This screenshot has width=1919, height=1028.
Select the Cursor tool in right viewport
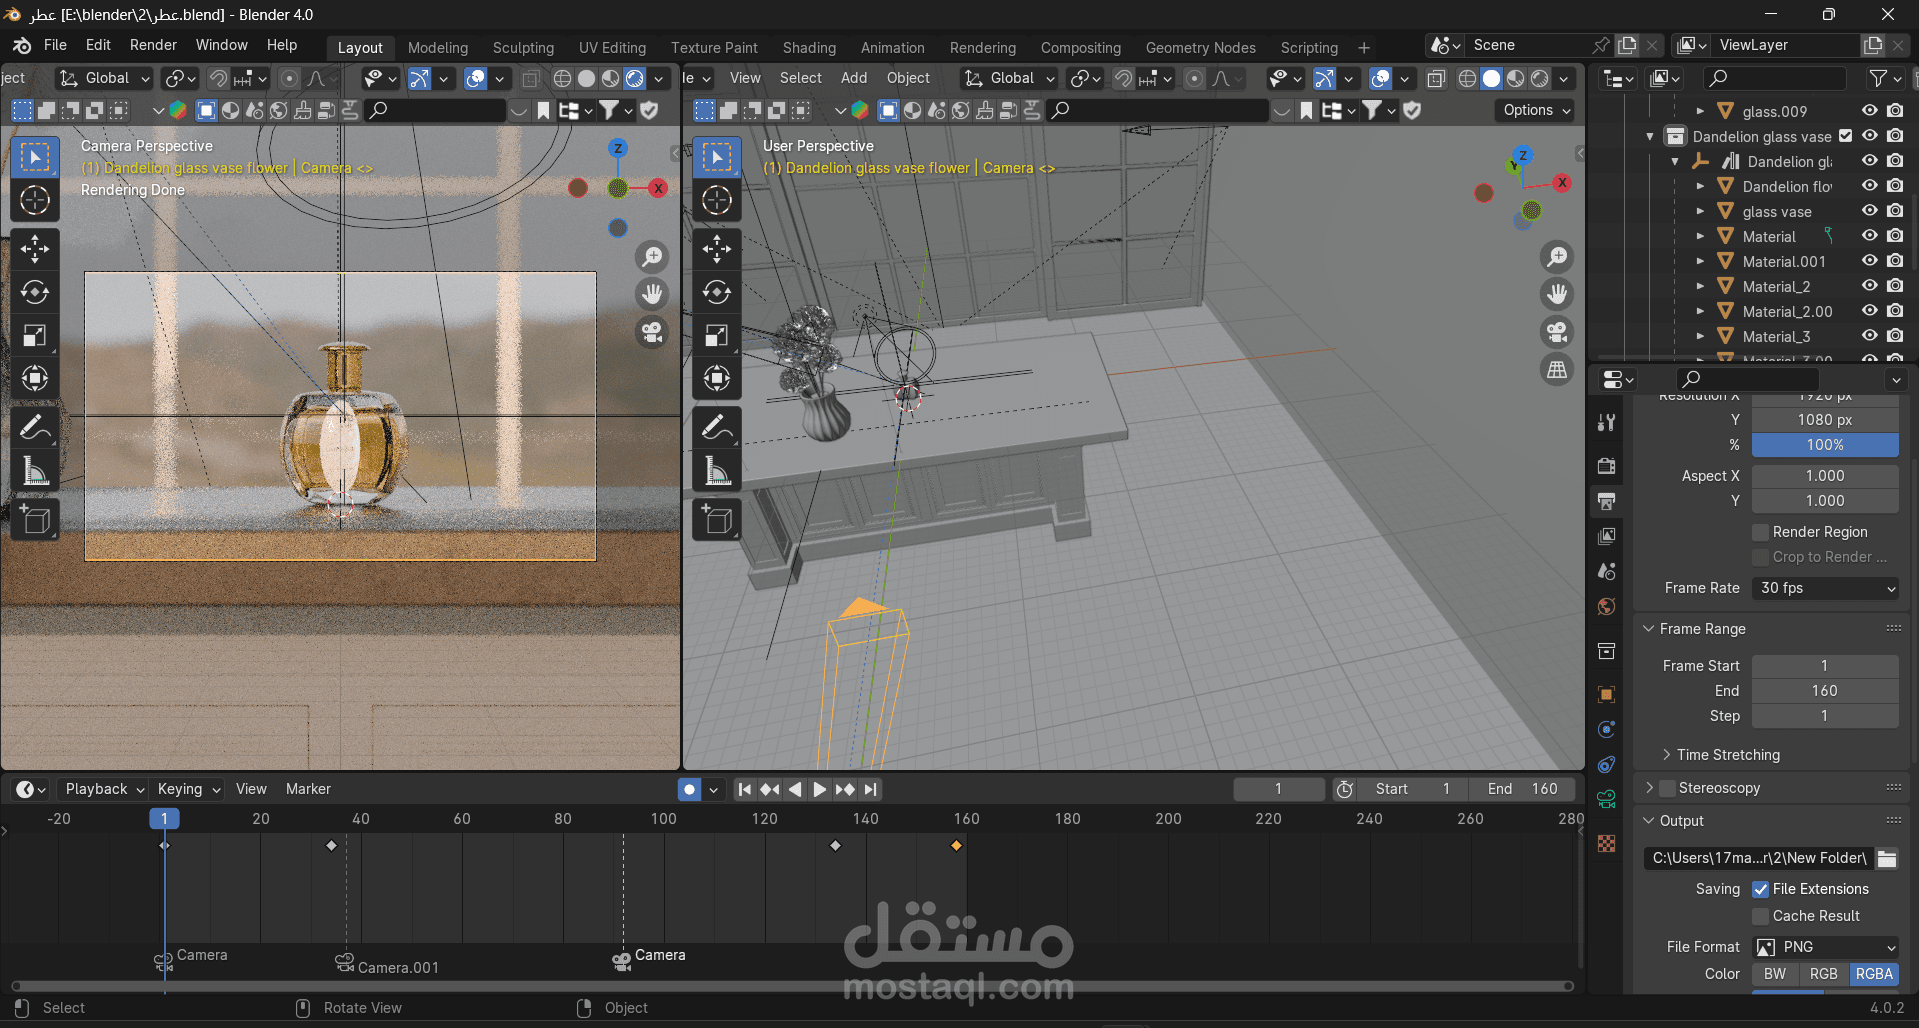tap(716, 200)
